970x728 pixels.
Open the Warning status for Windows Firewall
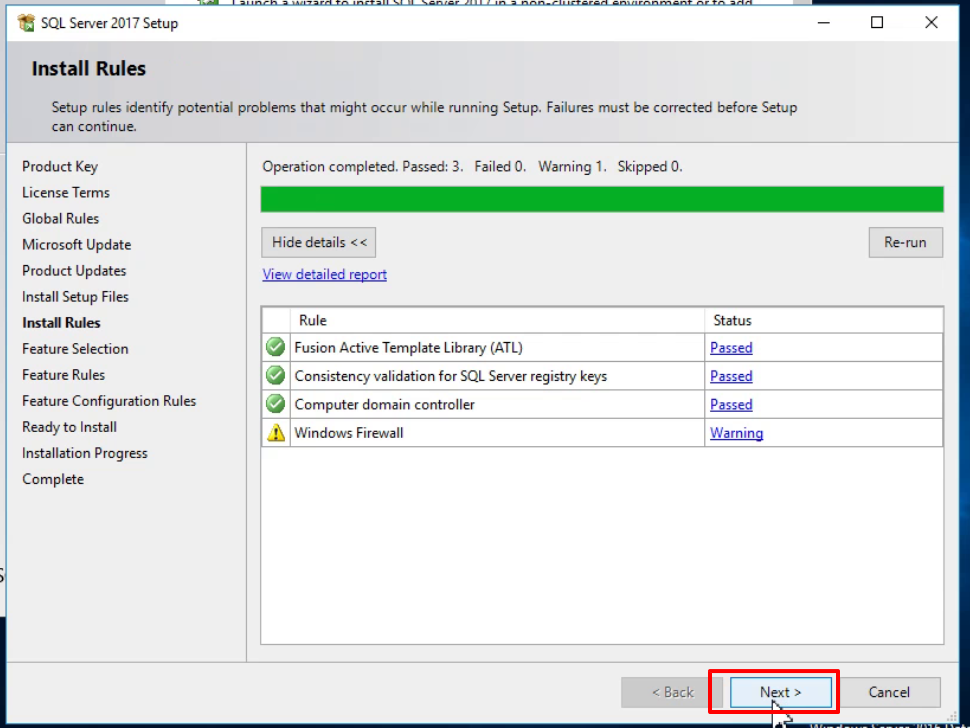click(x=736, y=433)
